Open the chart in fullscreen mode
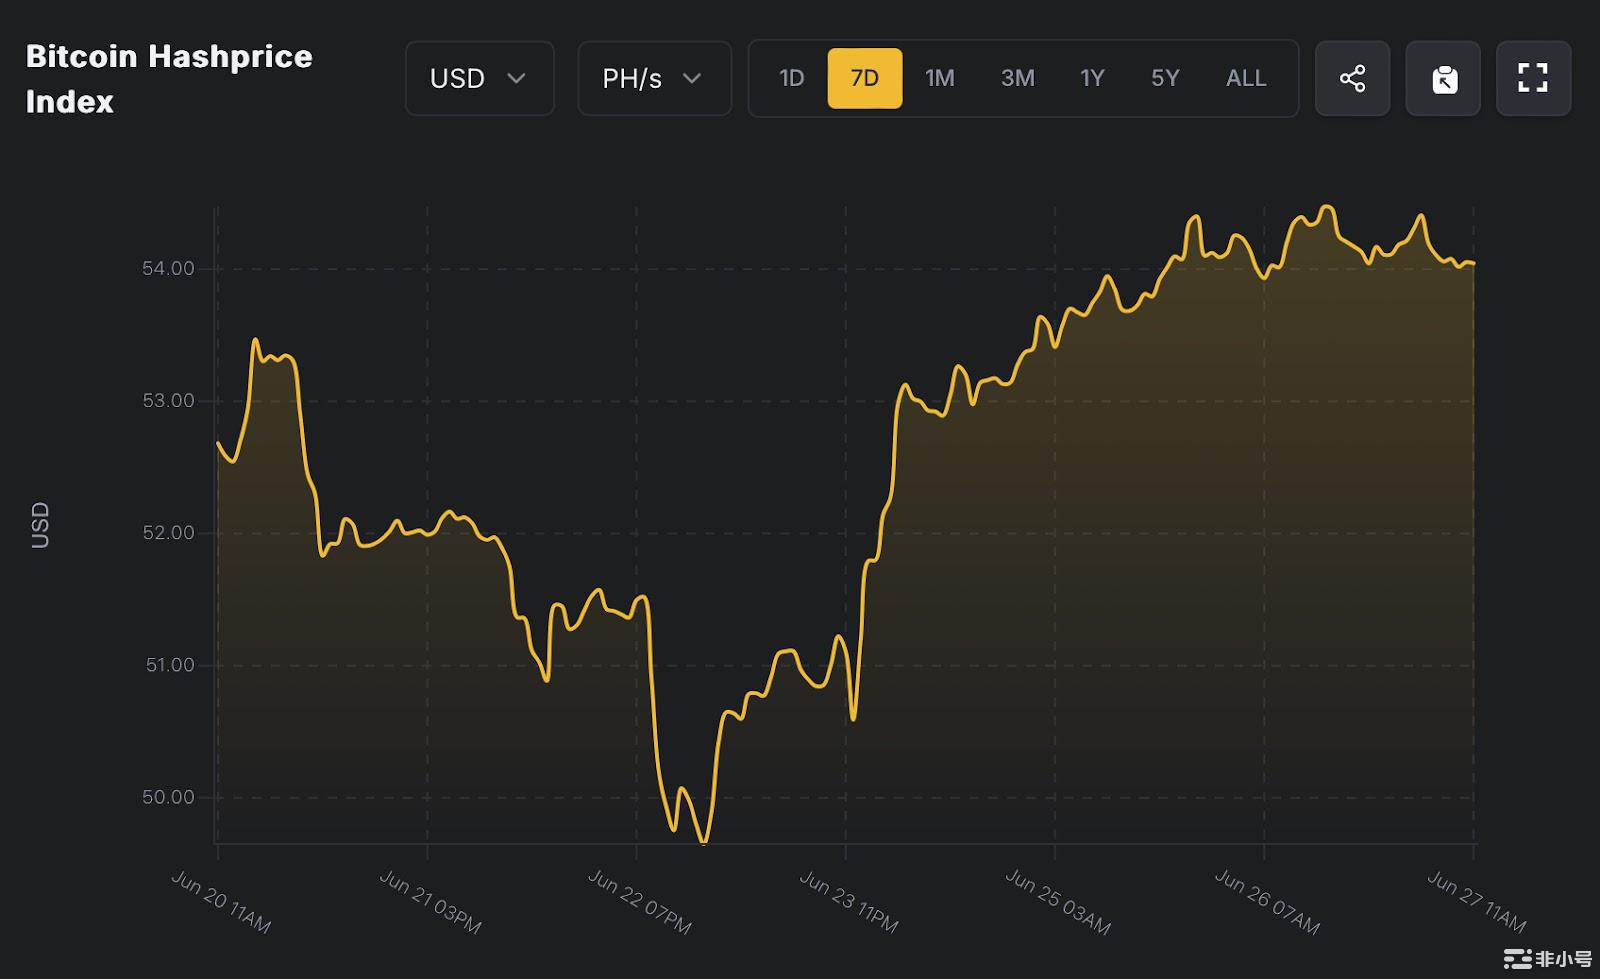Screen dimensions: 1600x979 click(x=1533, y=78)
